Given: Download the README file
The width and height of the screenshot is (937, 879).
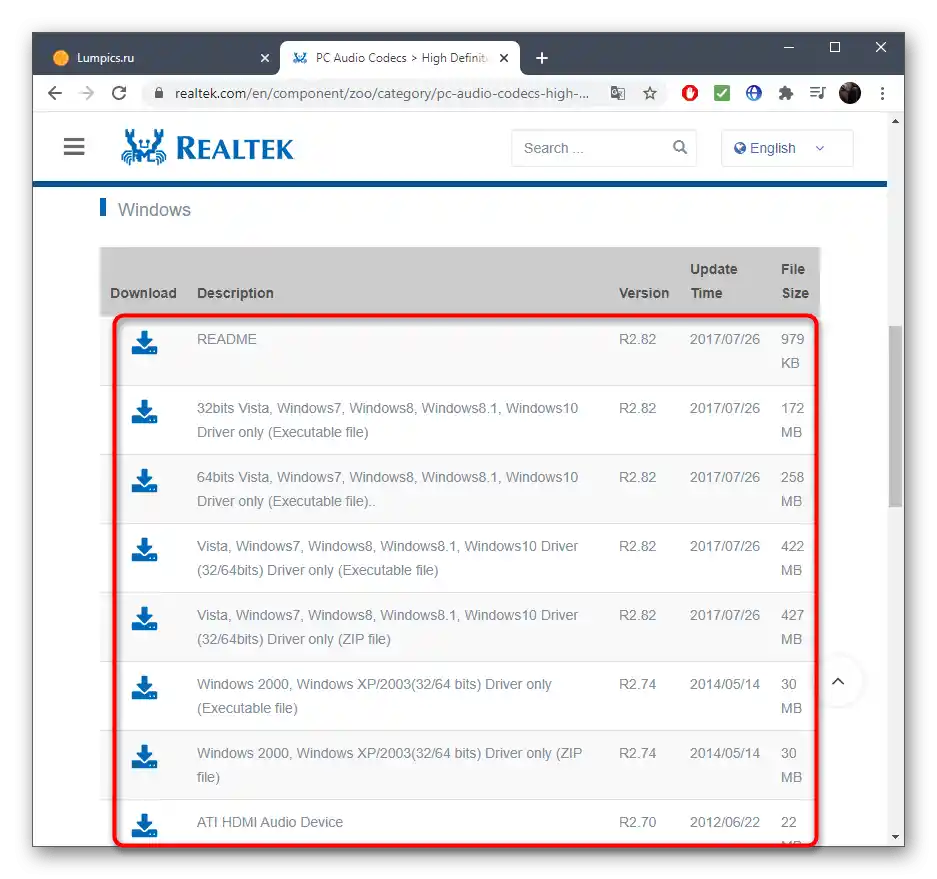Looking at the screenshot, I should click(144, 343).
